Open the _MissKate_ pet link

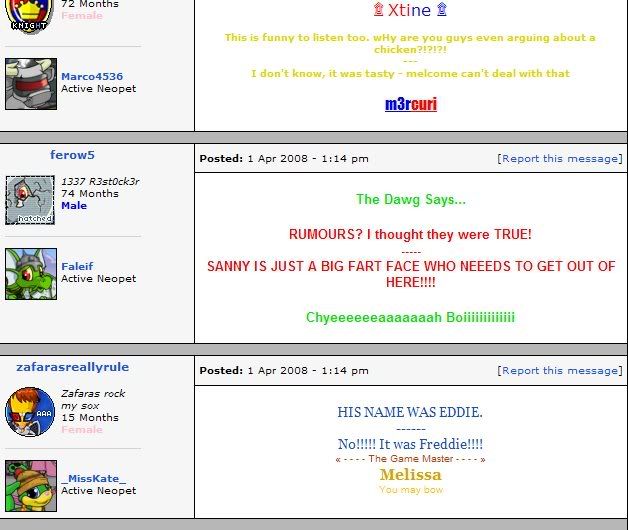pos(94,479)
